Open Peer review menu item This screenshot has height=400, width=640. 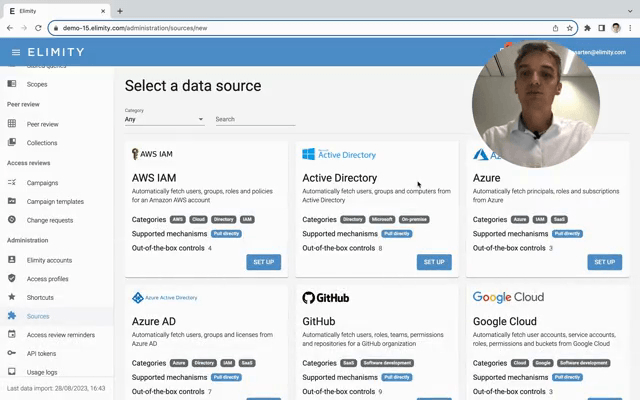tap(42, 124)
